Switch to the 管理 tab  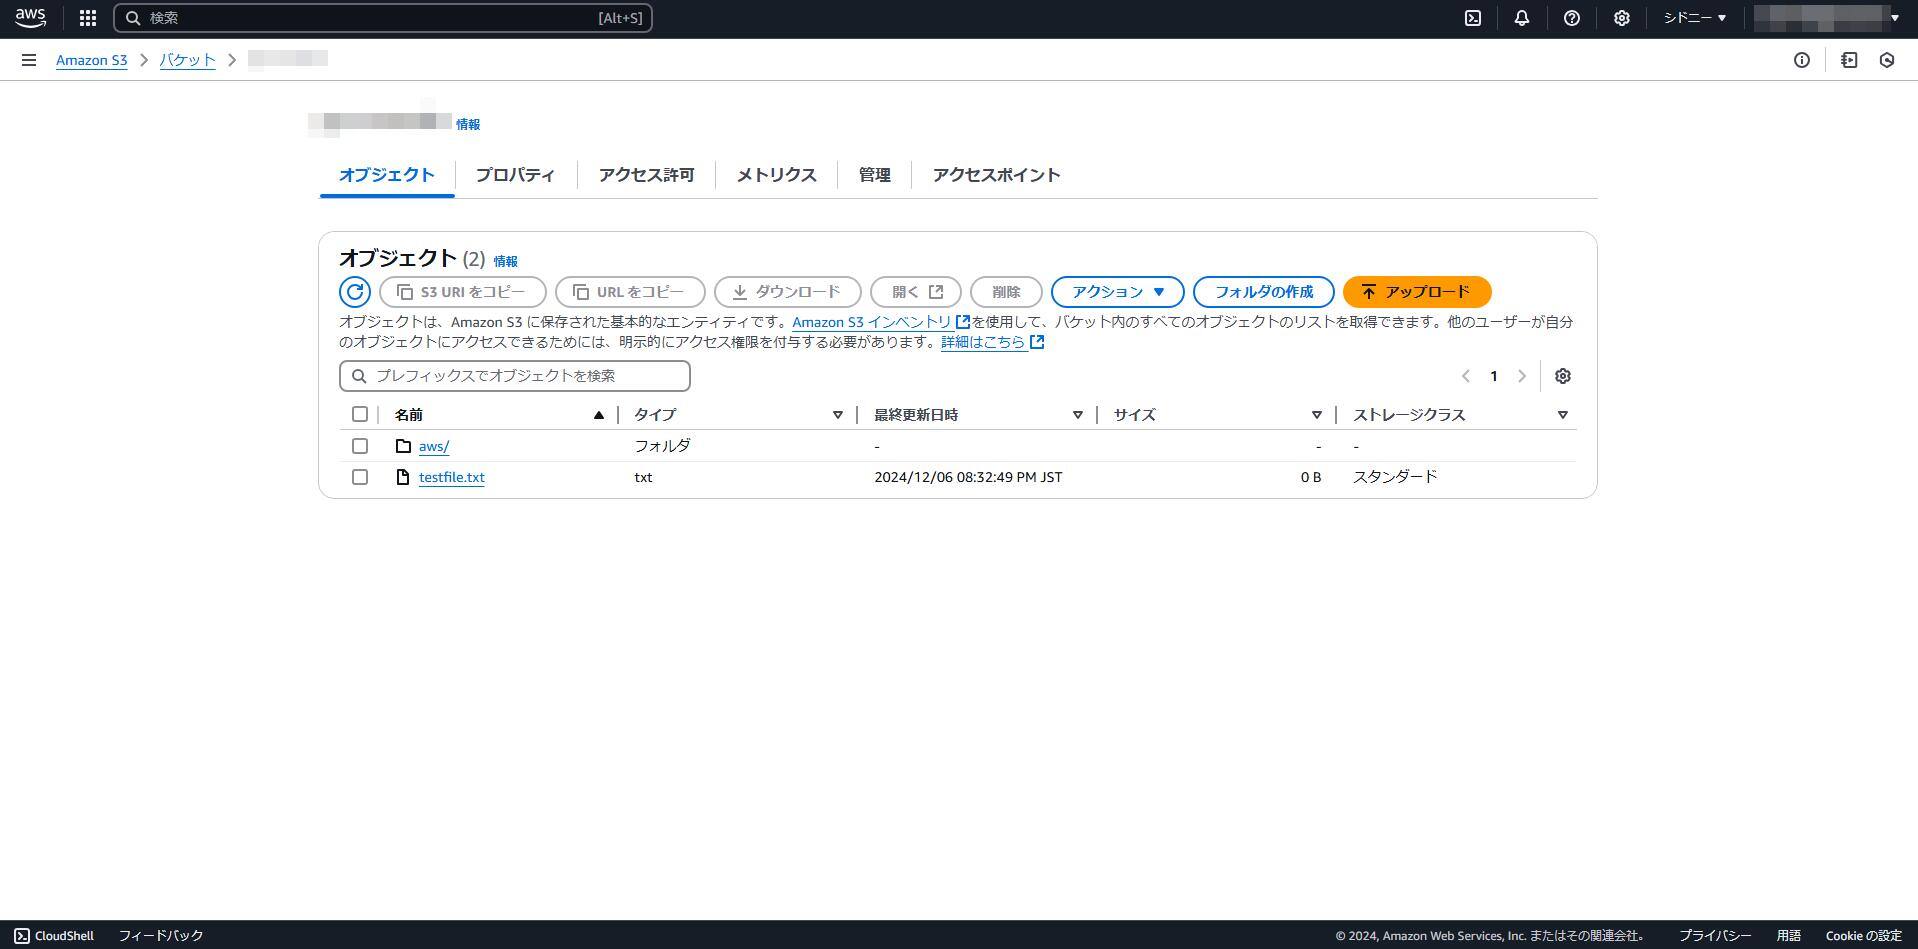click(874, 175)
